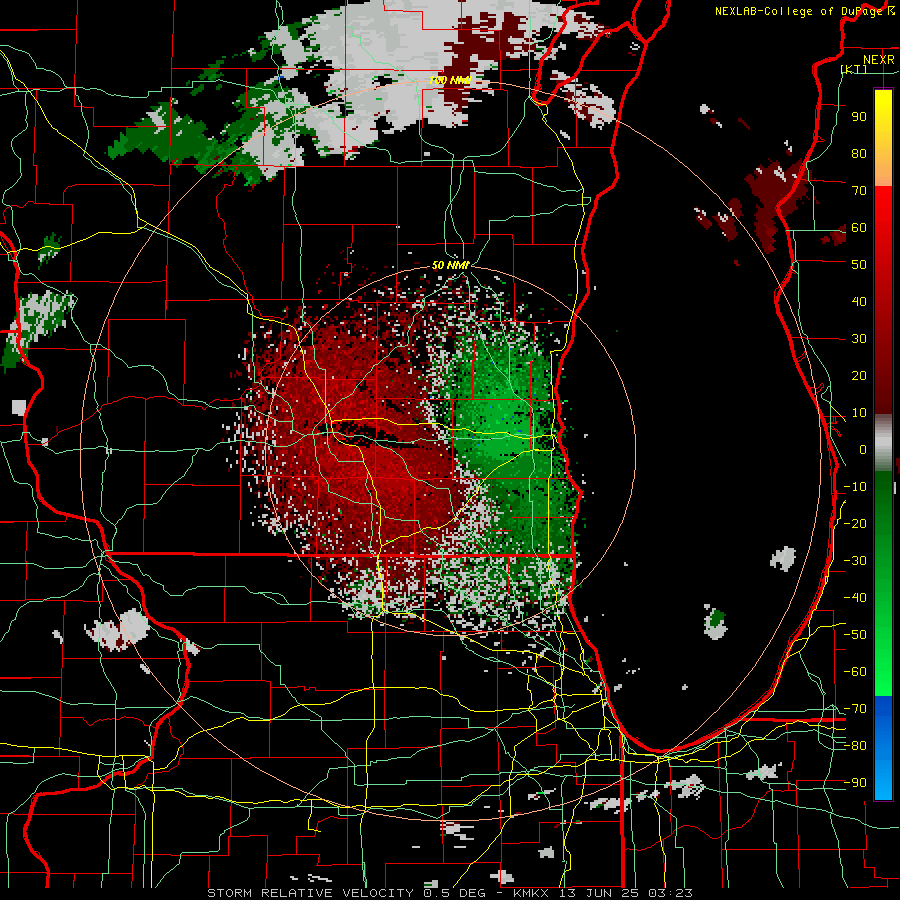This screenshot has height=900, width=900.
Task: Click the STORM RELATIVE VELOCITY footer caption
Action: 449,893
